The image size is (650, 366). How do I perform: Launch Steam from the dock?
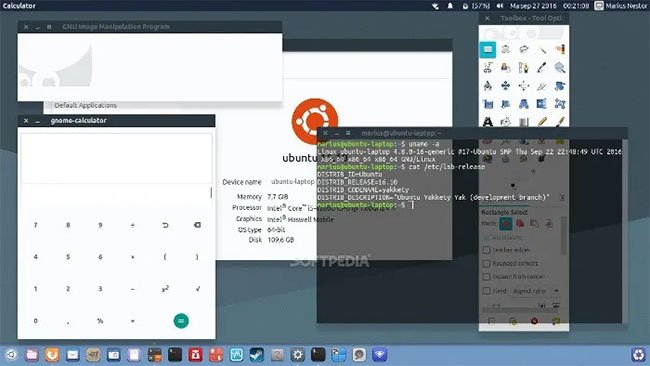click(x=257, y=355)
